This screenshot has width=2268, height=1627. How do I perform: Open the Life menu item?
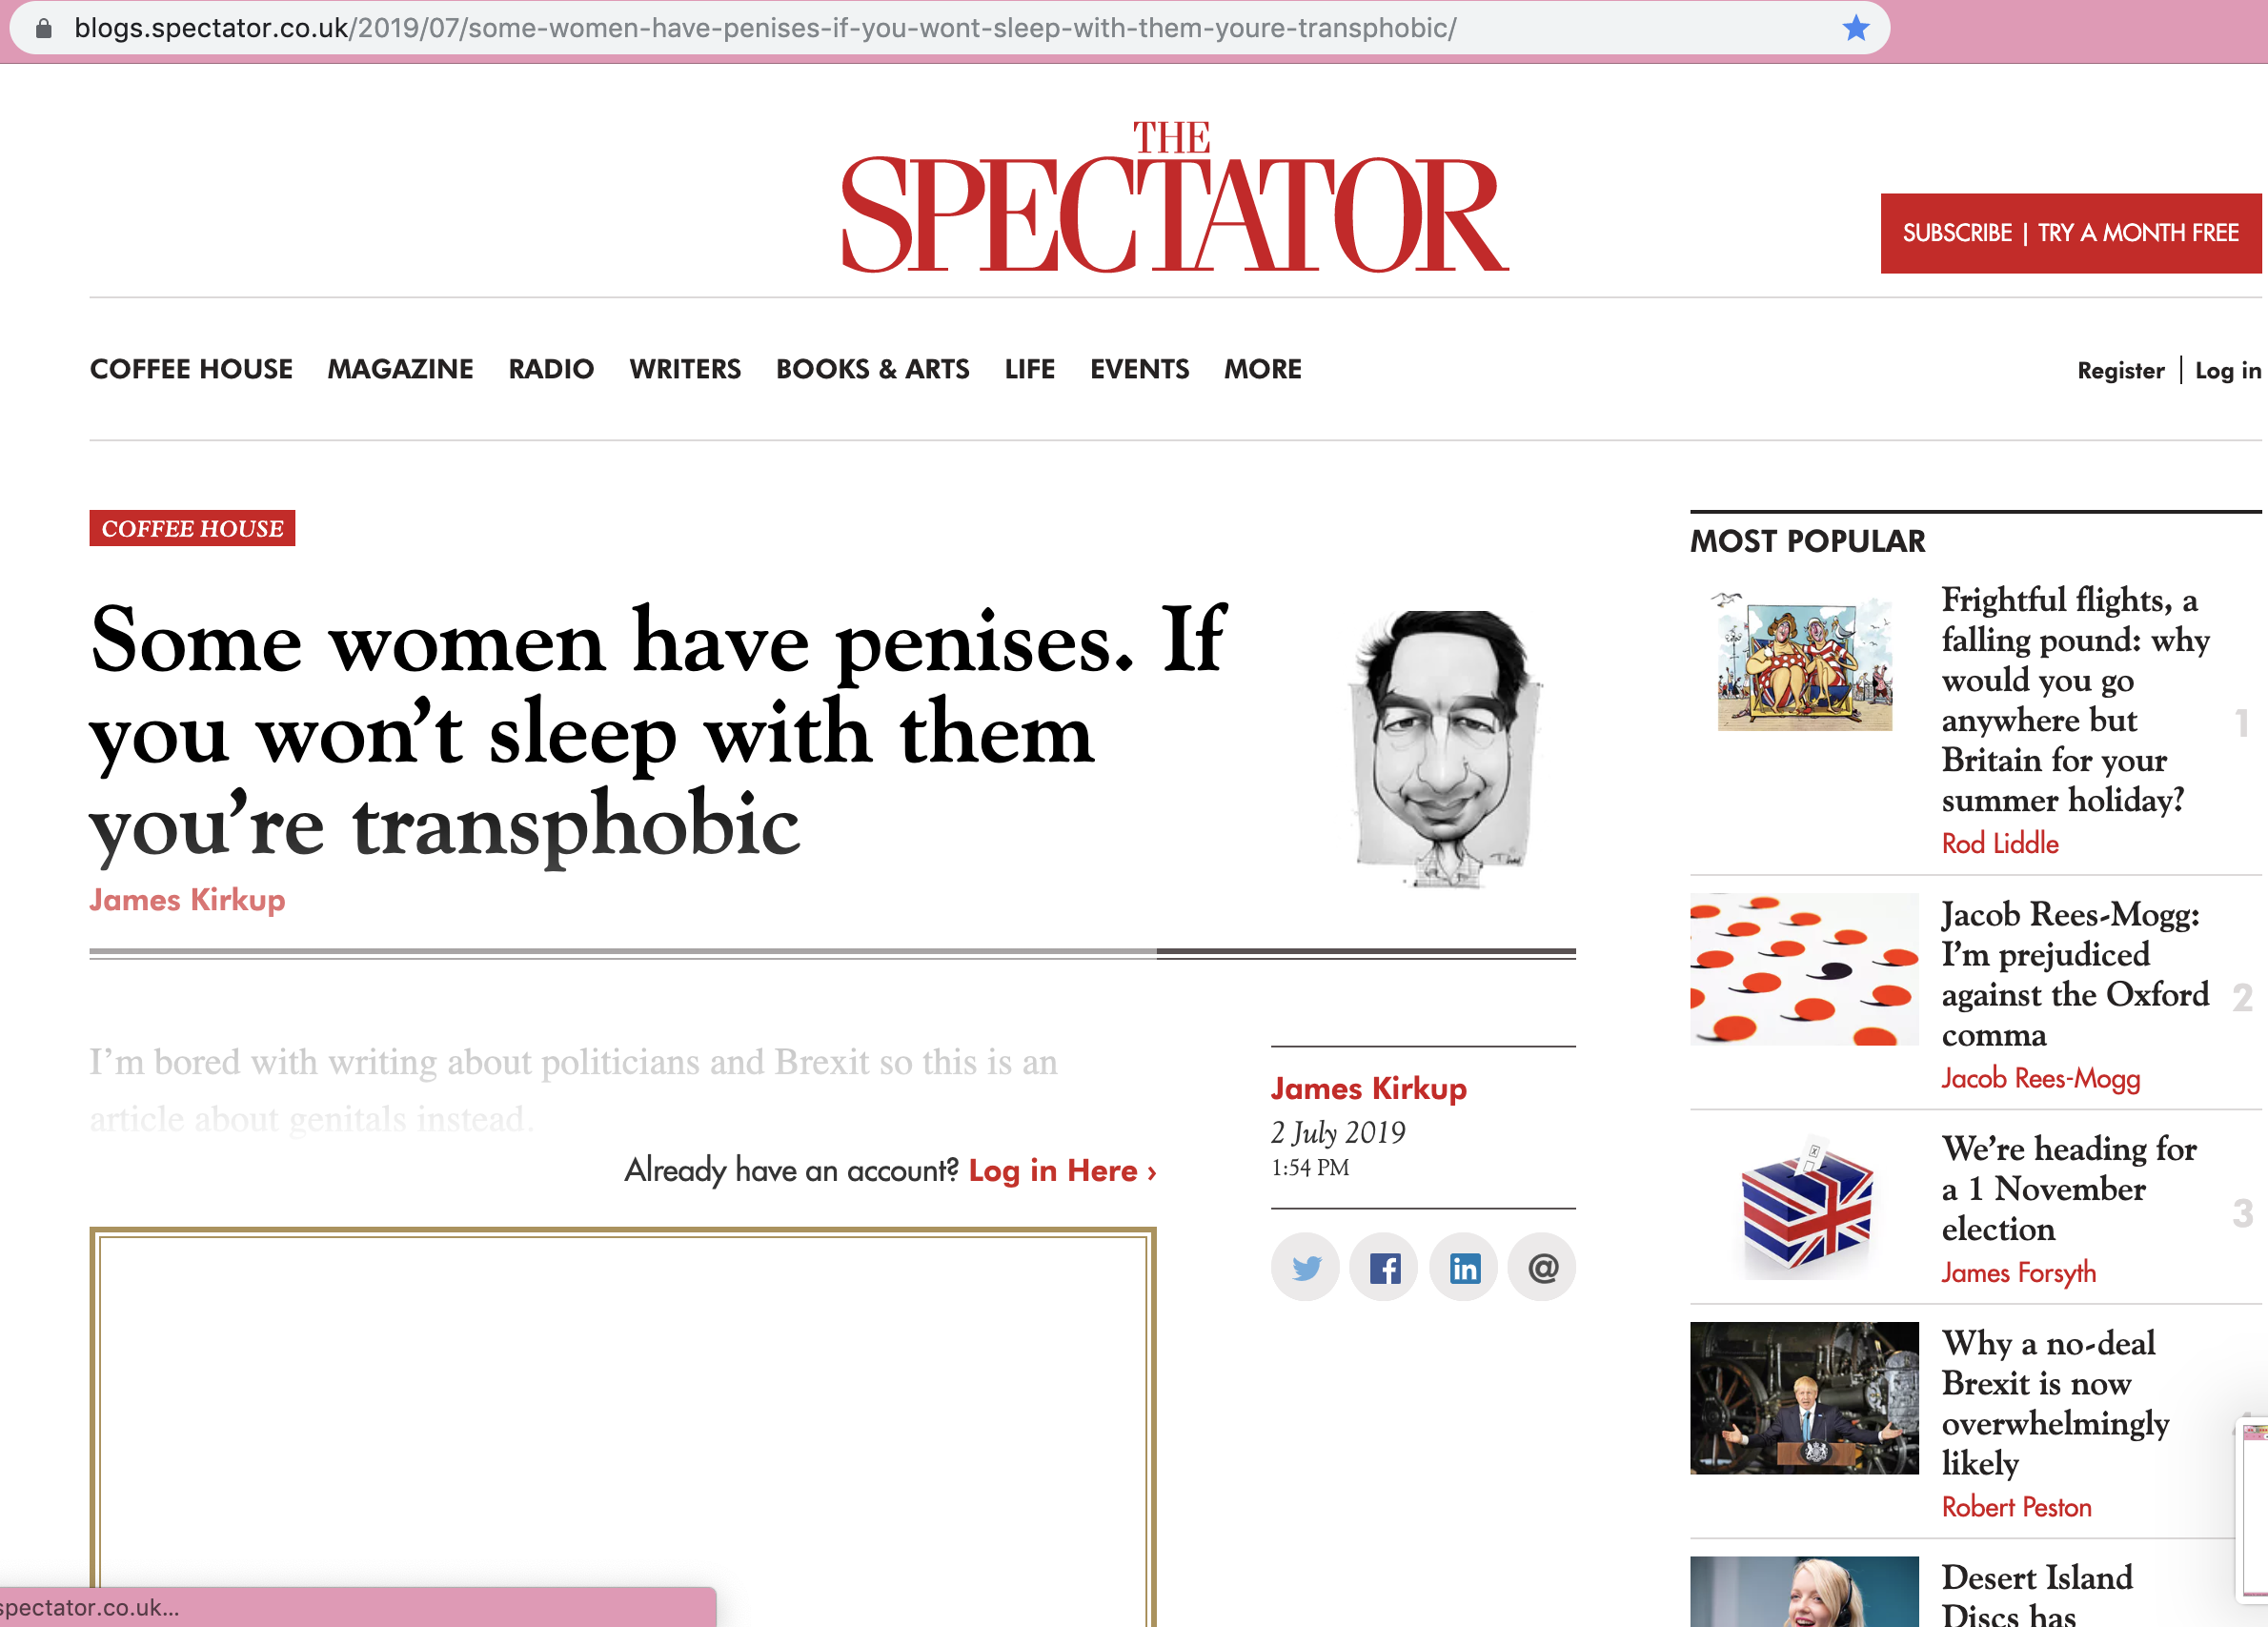[x=1029, y=369]
